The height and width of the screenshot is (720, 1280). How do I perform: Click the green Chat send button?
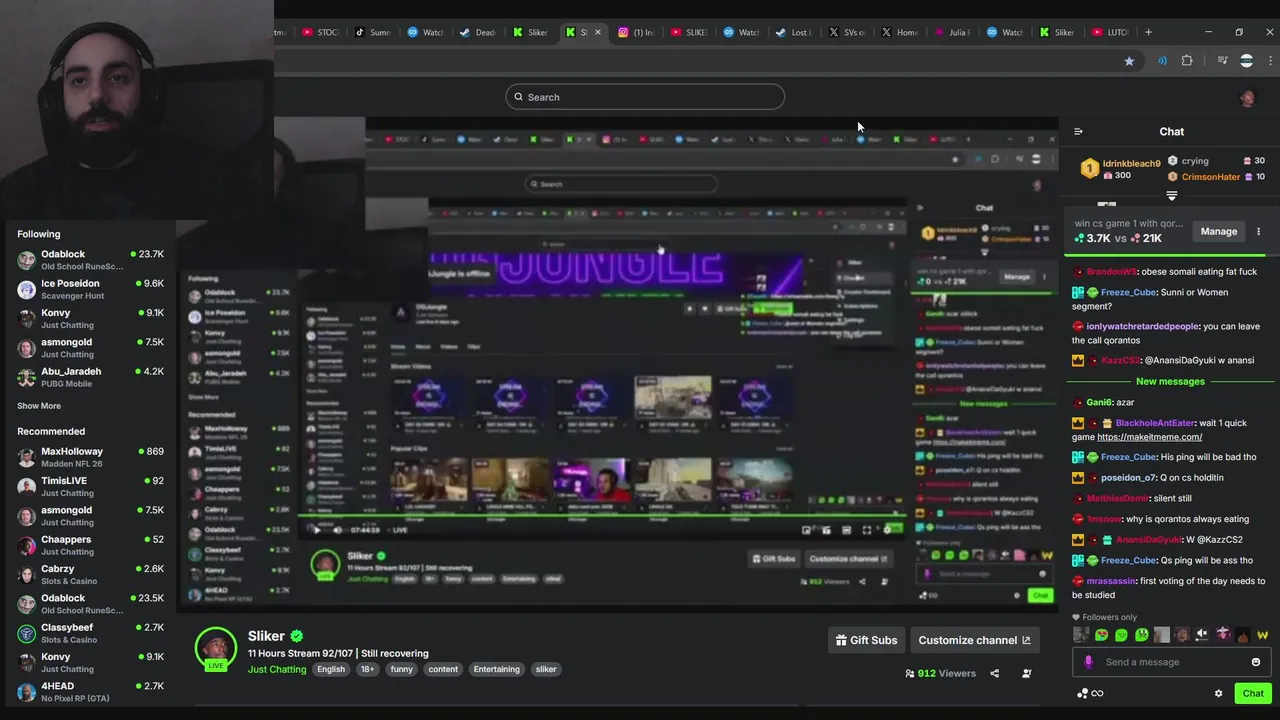pyautogui.click(x=1253, y=693)
